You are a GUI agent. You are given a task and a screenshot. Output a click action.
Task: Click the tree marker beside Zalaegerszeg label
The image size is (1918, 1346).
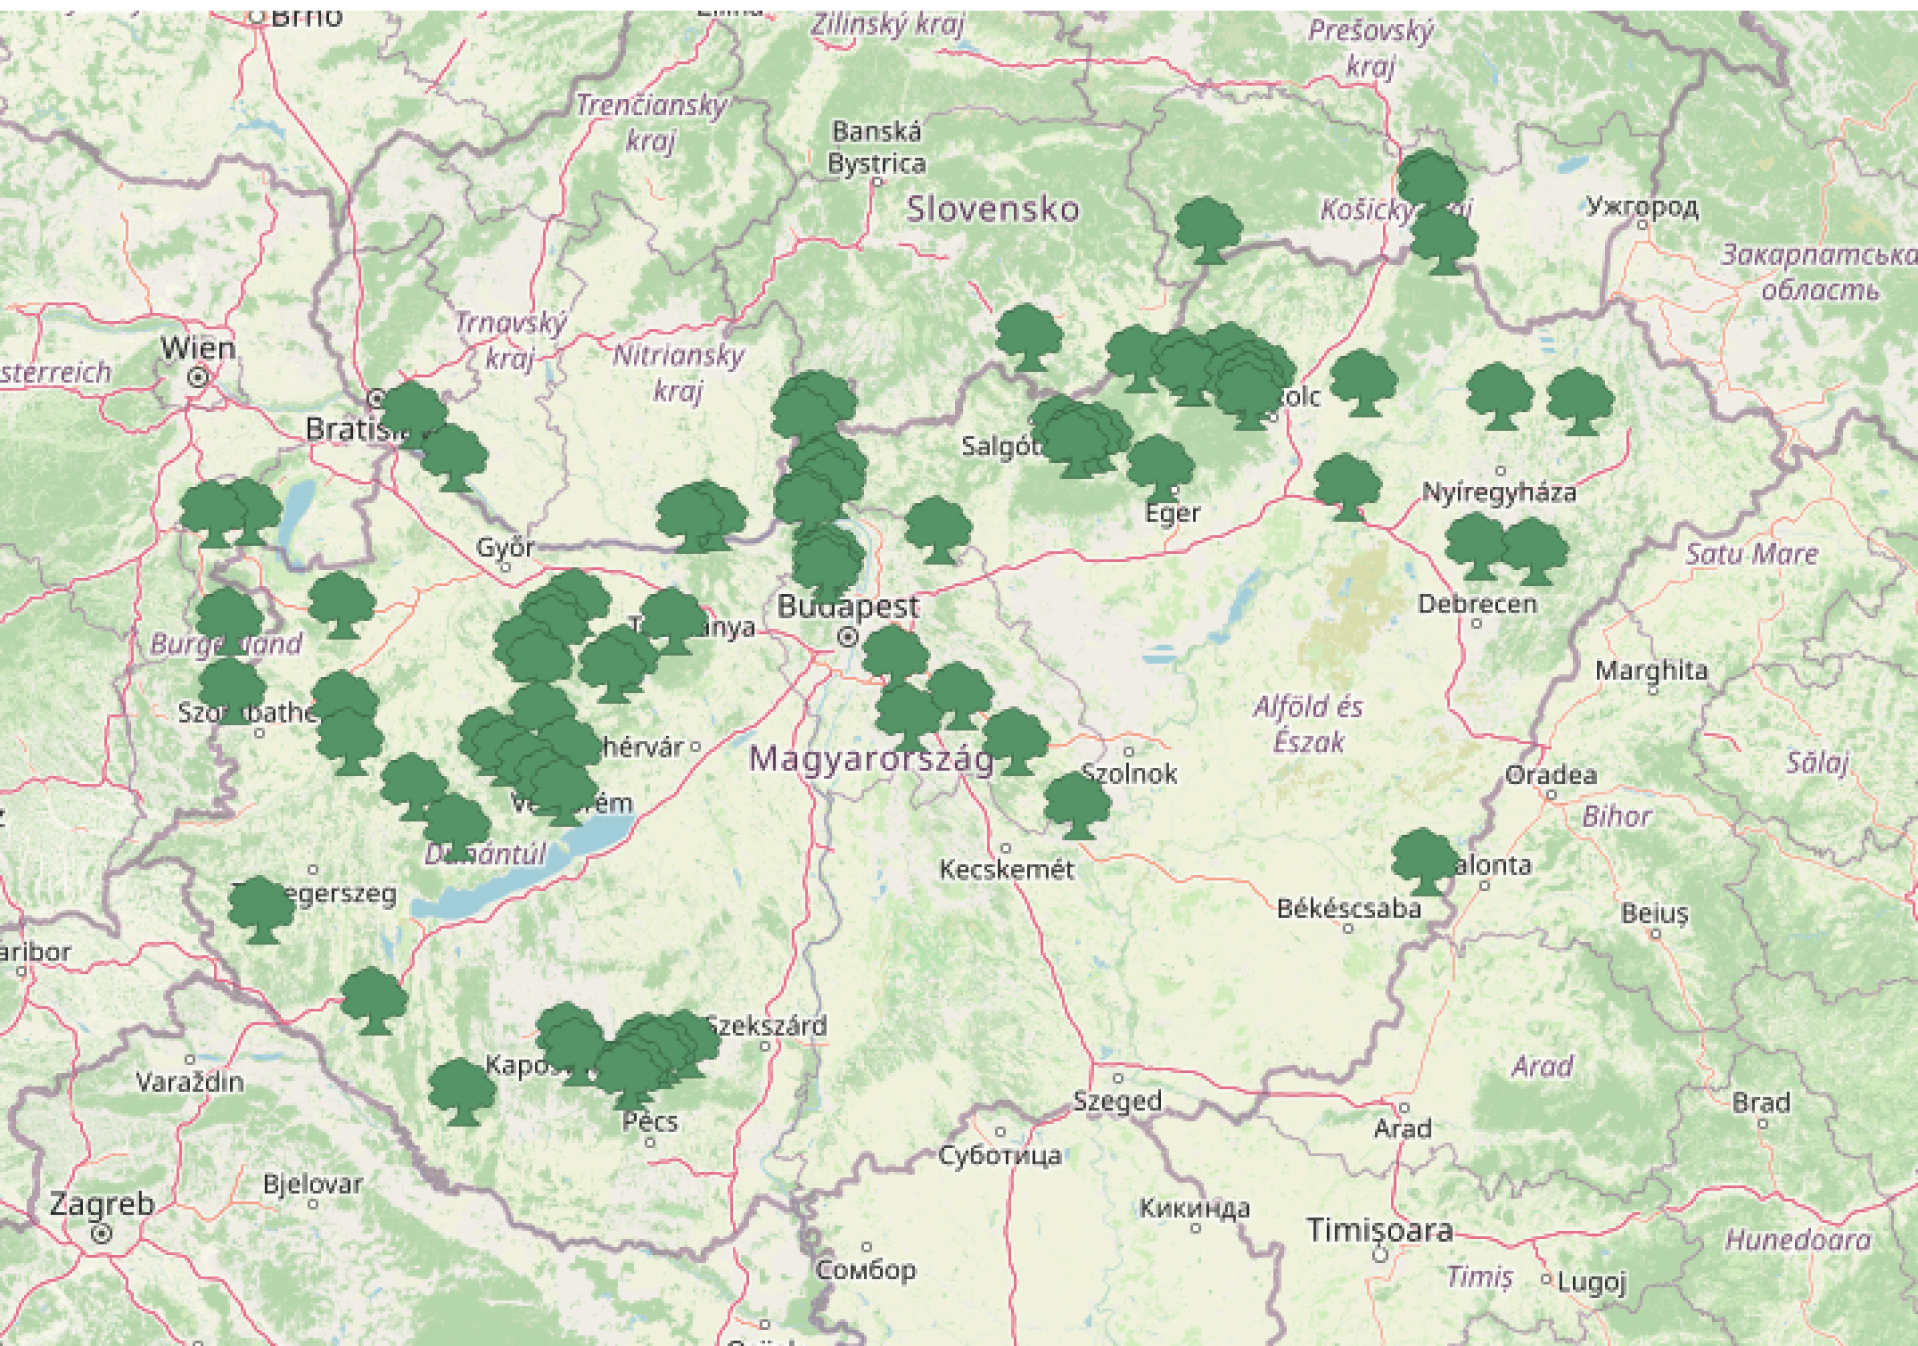point(261,910)
